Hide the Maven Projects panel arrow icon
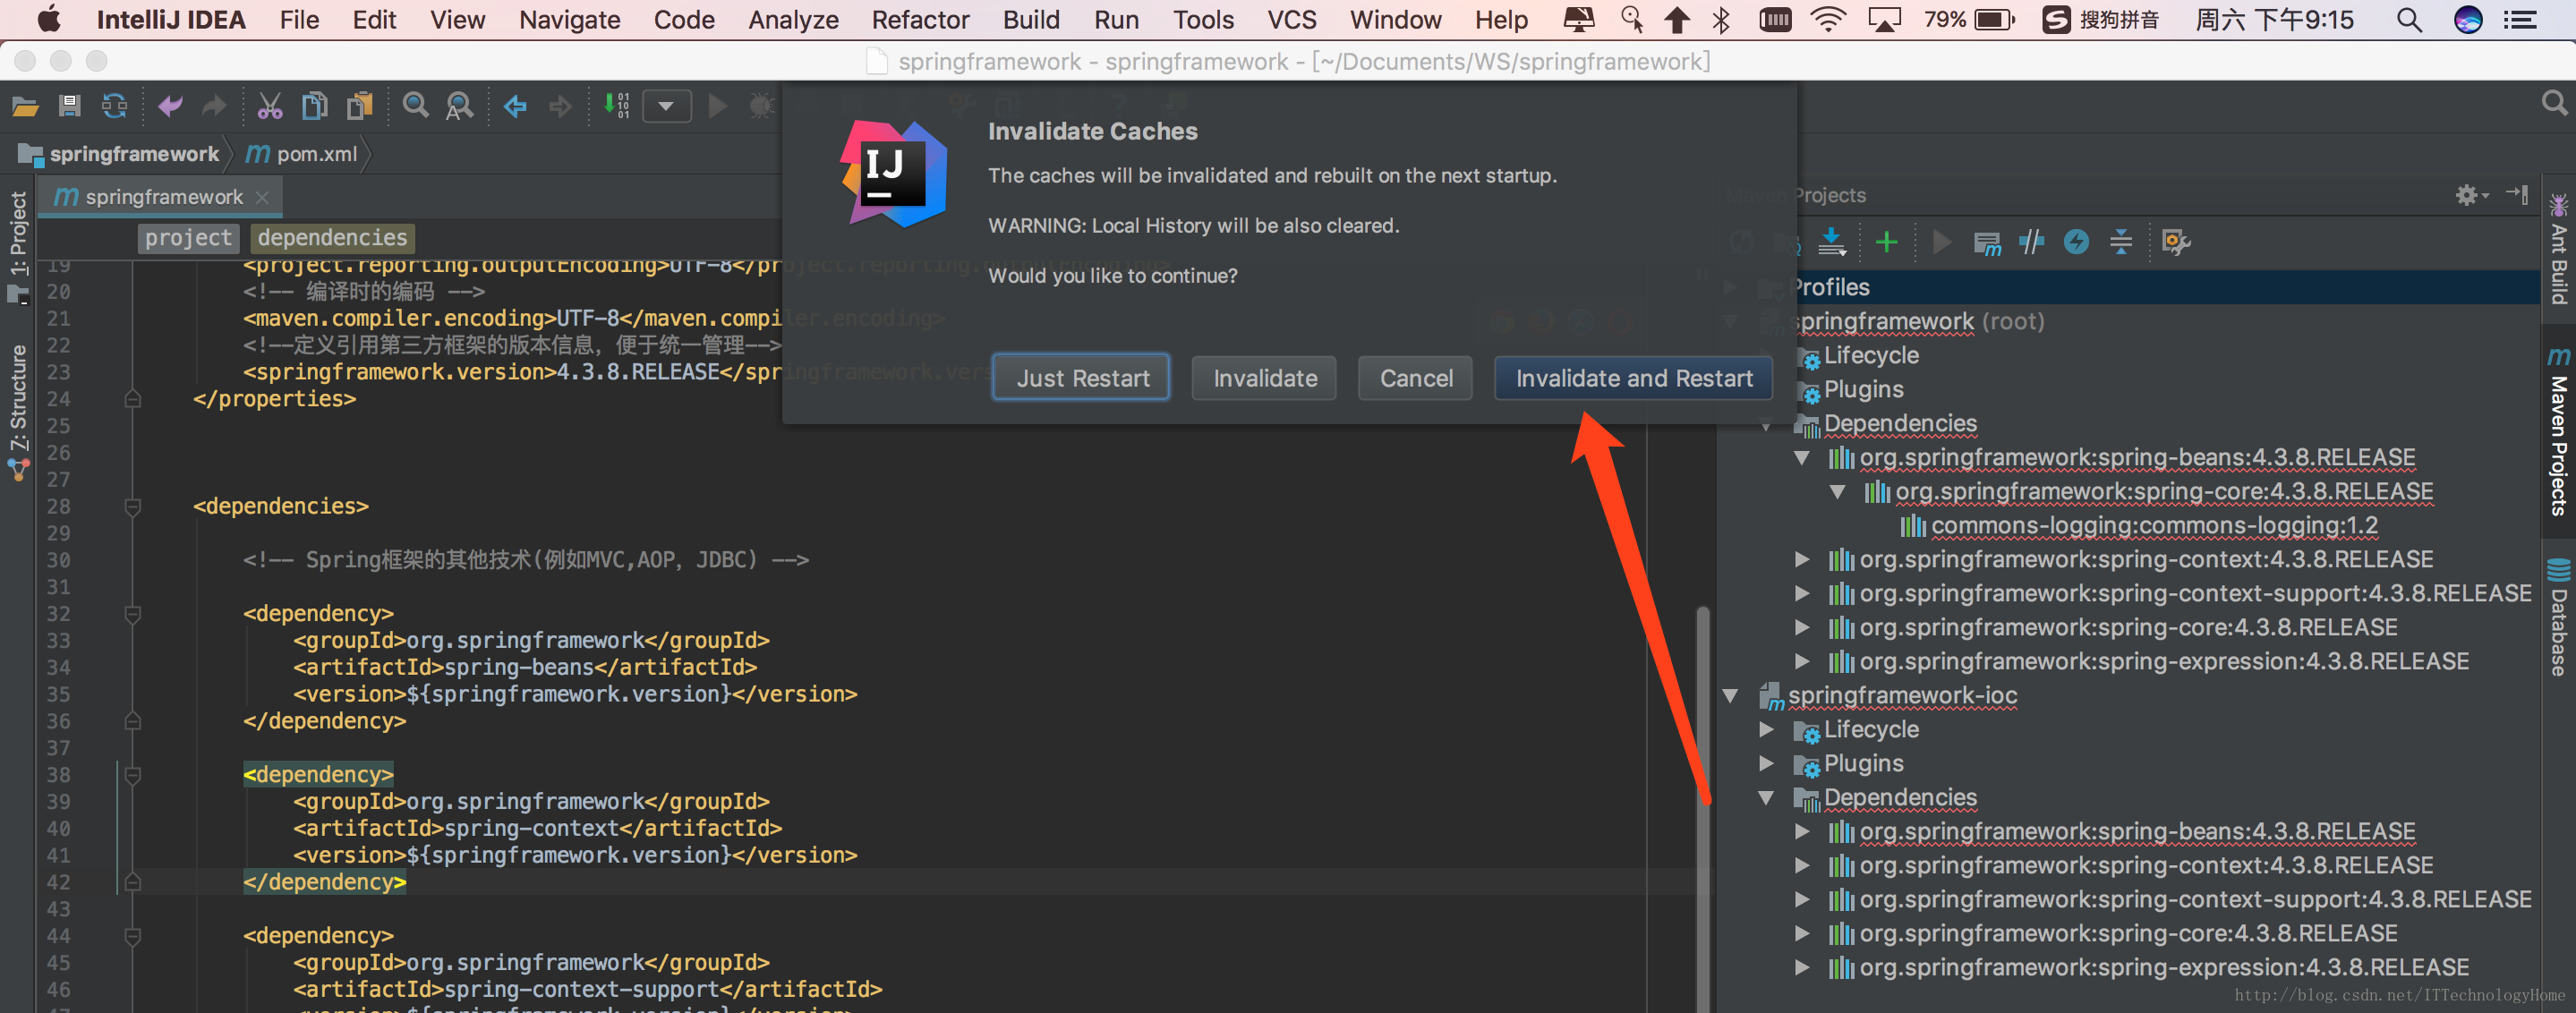 pyautogui.click(x=2517, y=194)
